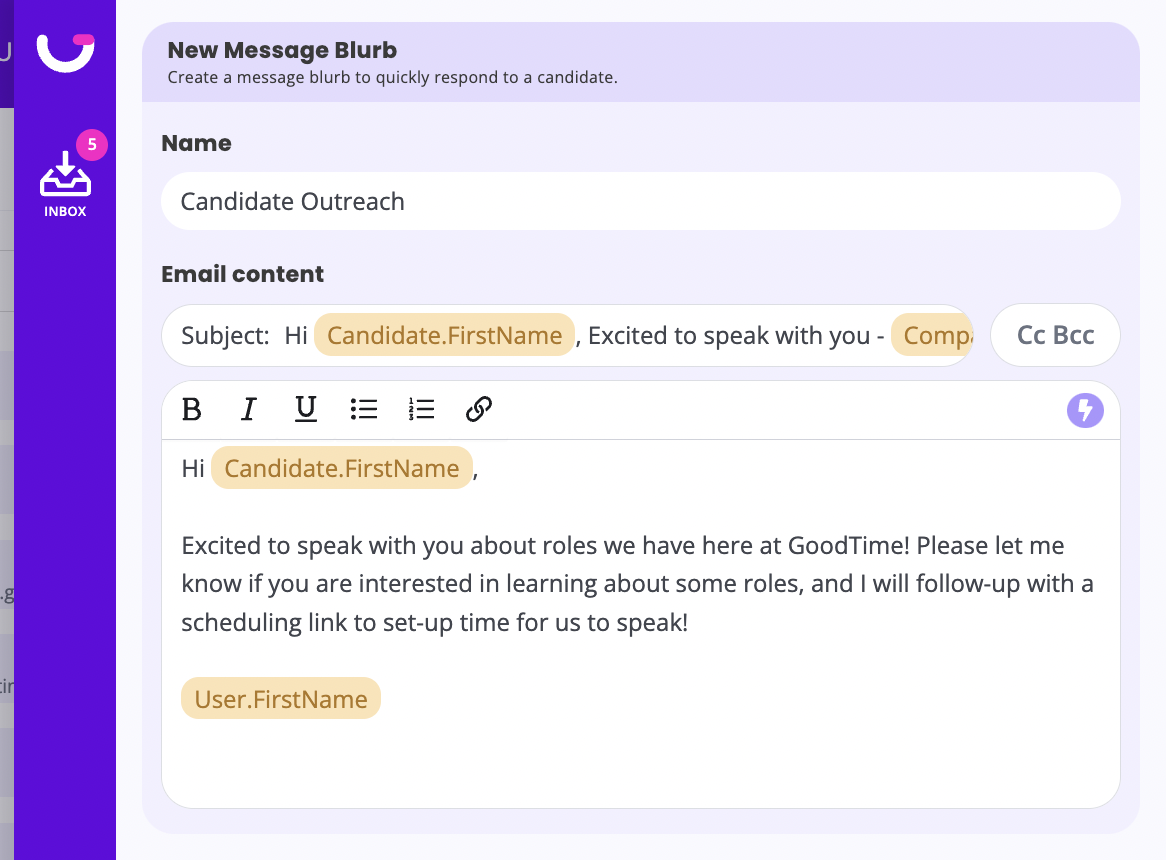Open the purple lightning bolt menu

point(1085,410)
